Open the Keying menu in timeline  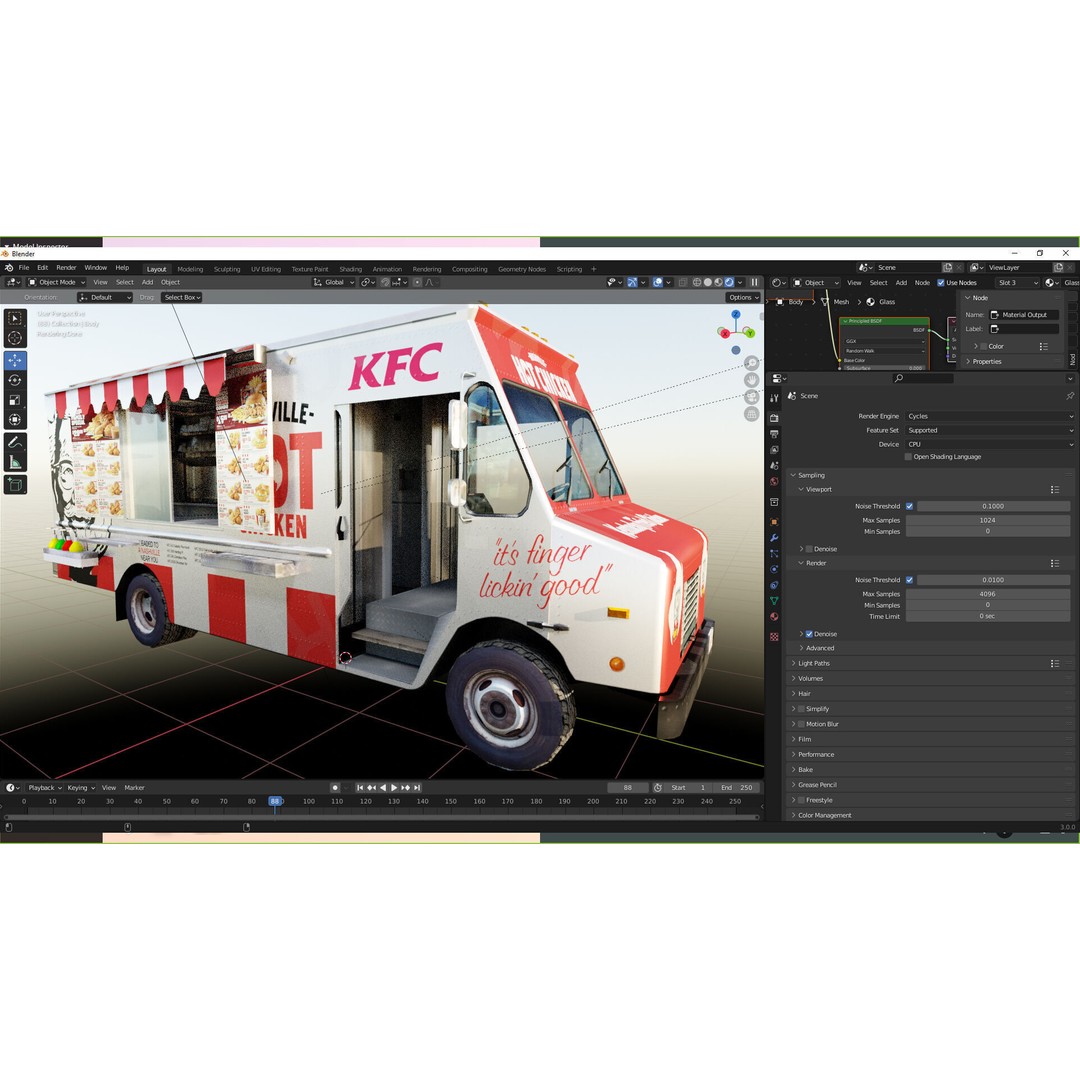(x=81, y=787)
